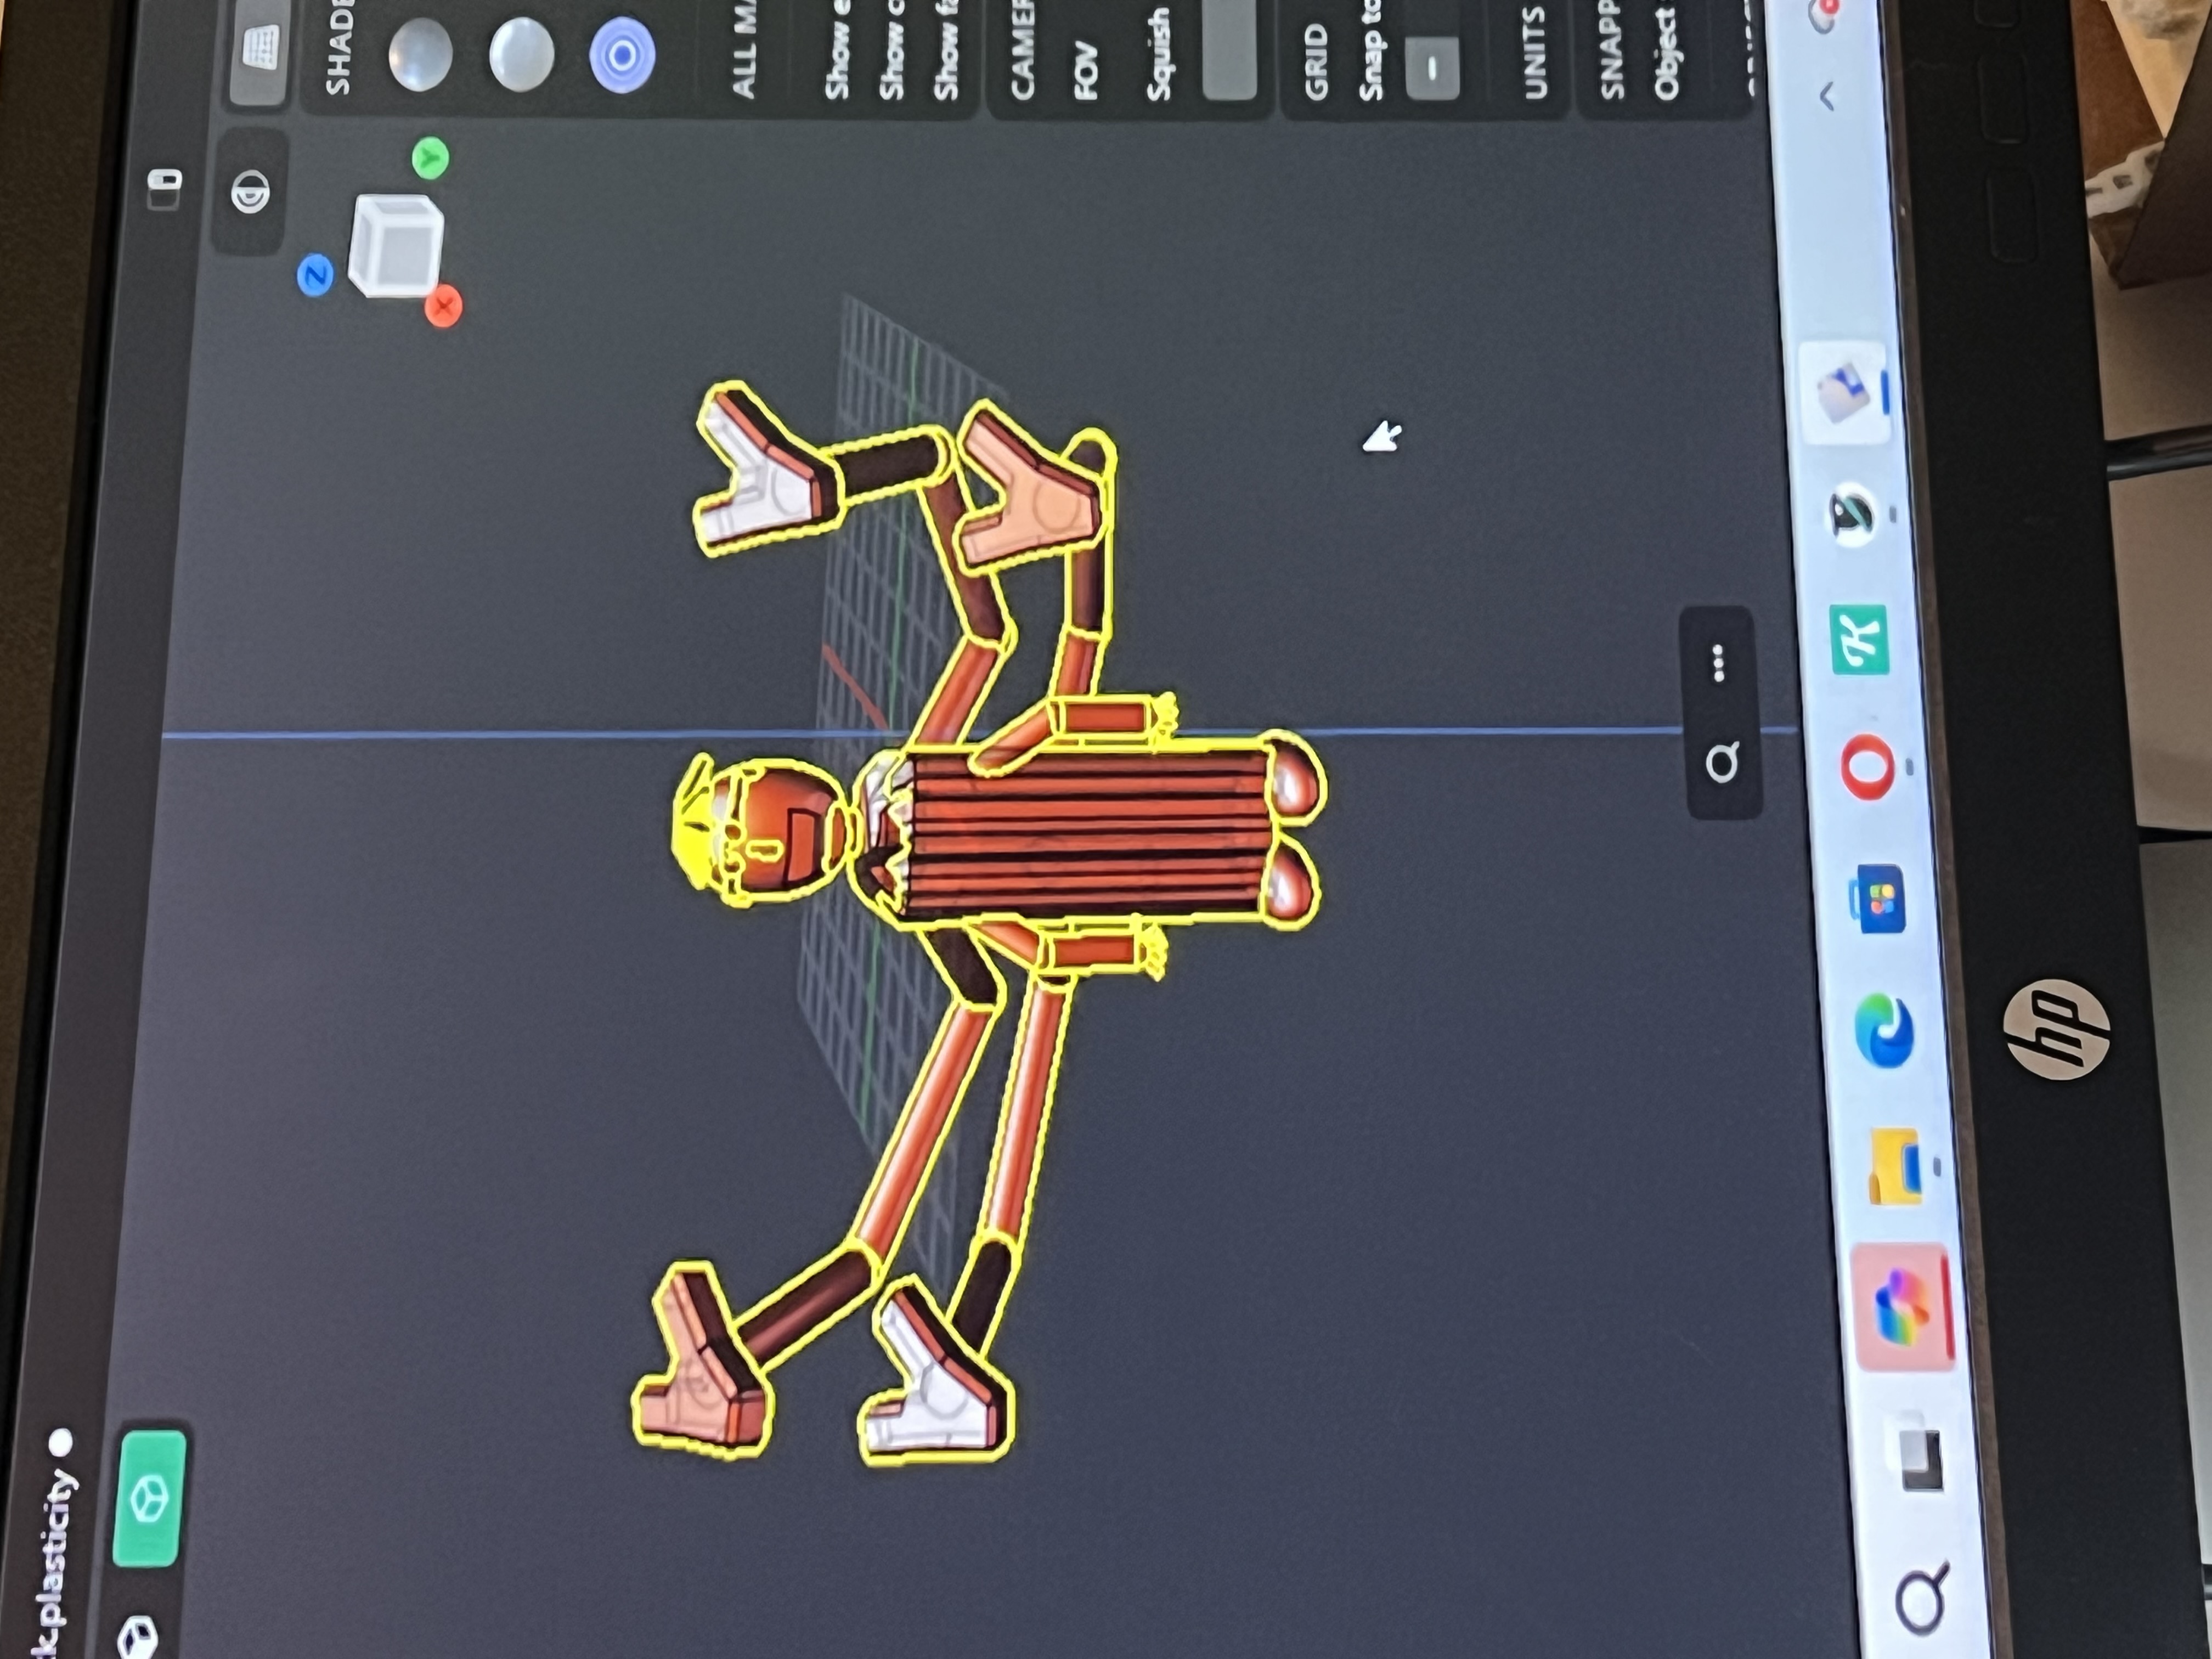Select the blue highlighted shading mode sphere
Viewport: 2212px width, 1659px height.
coord(622,55)
